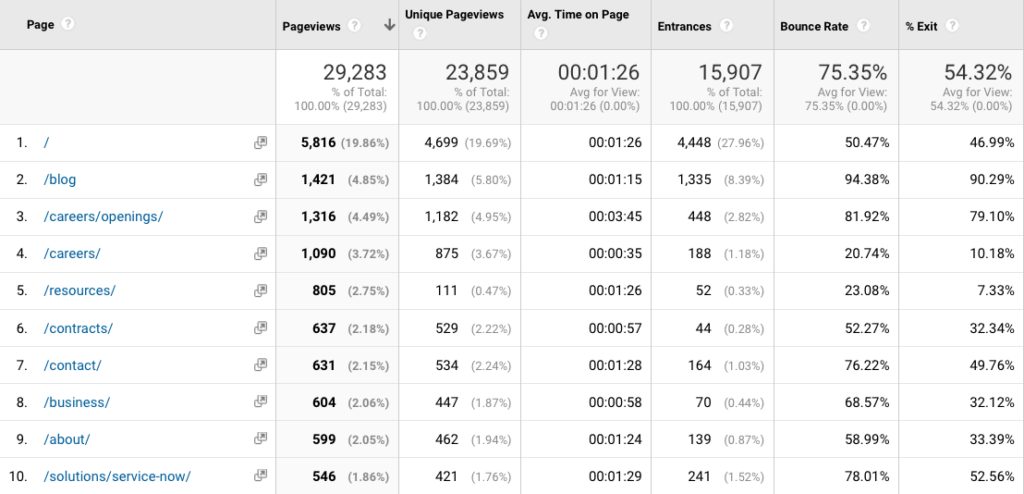Screen dimensions: 1024x494
Task: Sort by Avg. Time on Page header
Action: coord(578,14)
